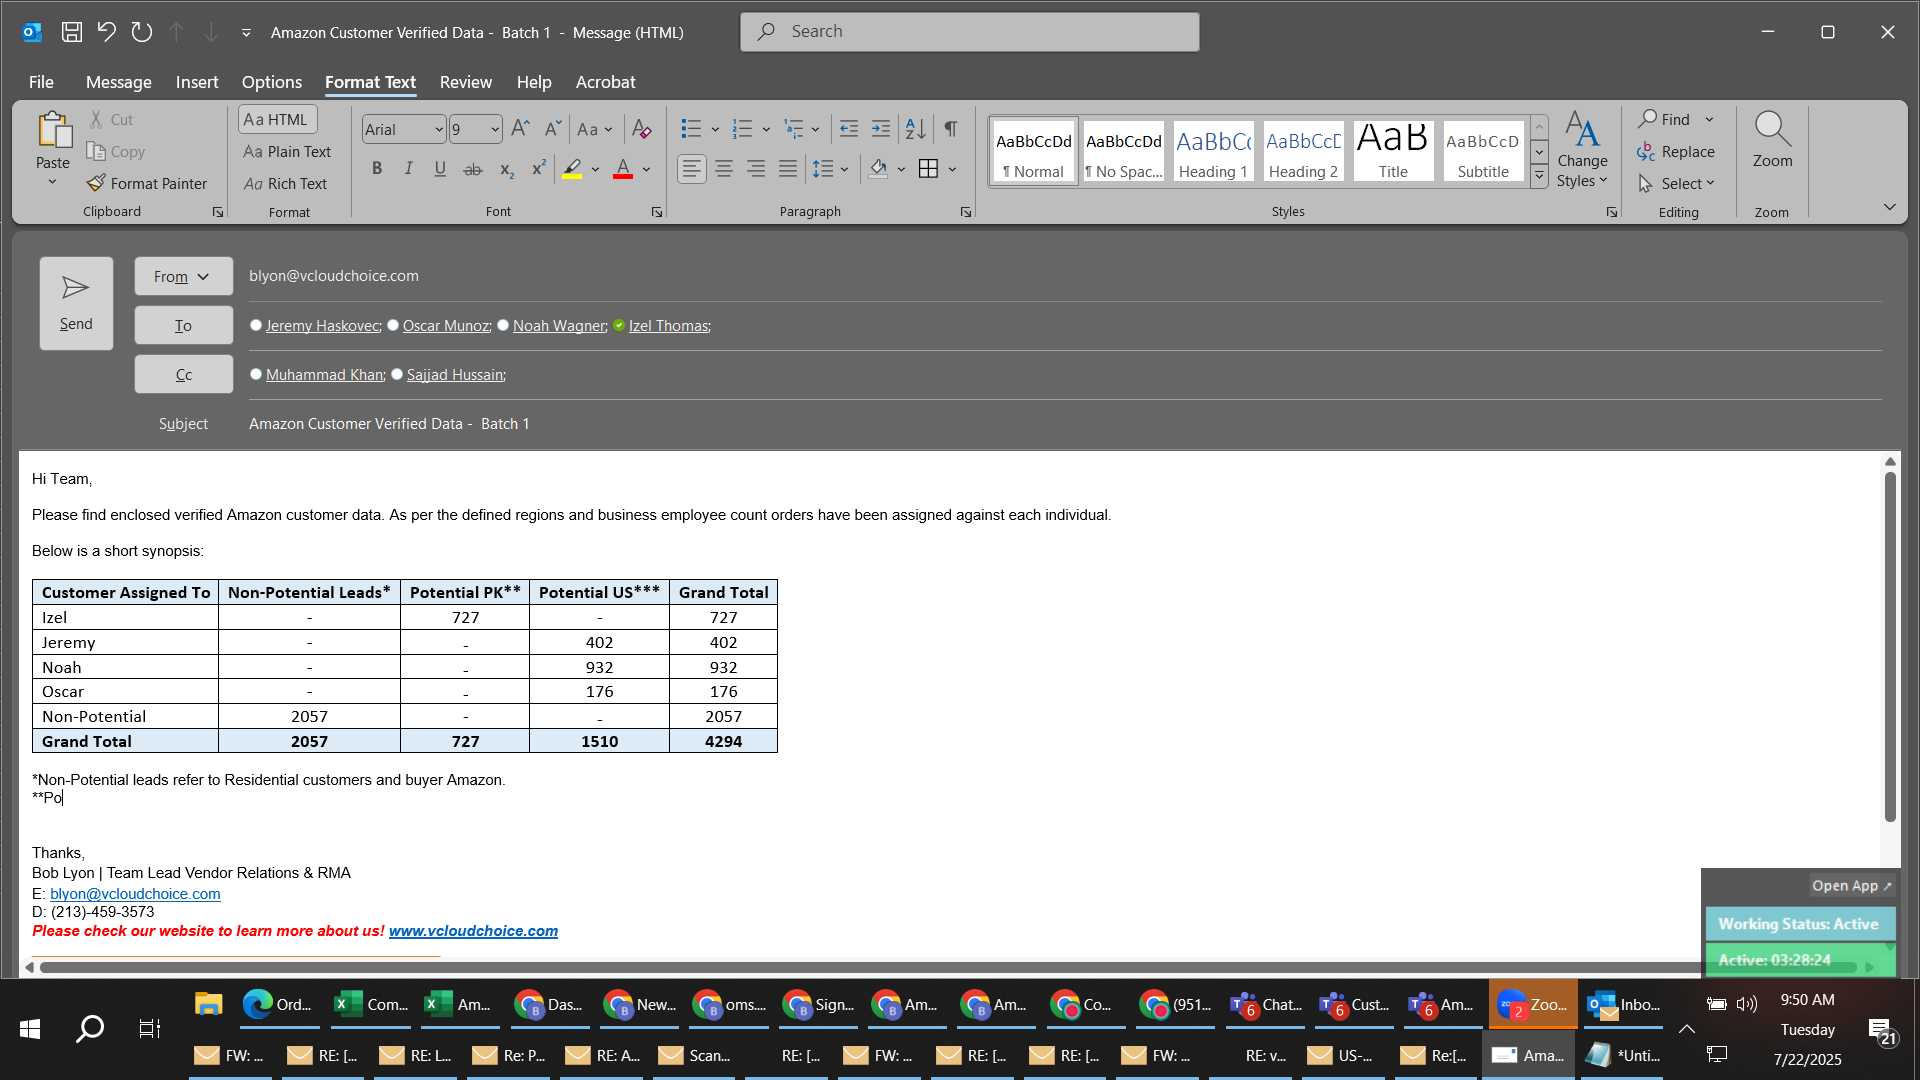Viewport: 1920px width, 1080px height.
Task: Click the Send envelope button
Action: [x=76, y=303]
